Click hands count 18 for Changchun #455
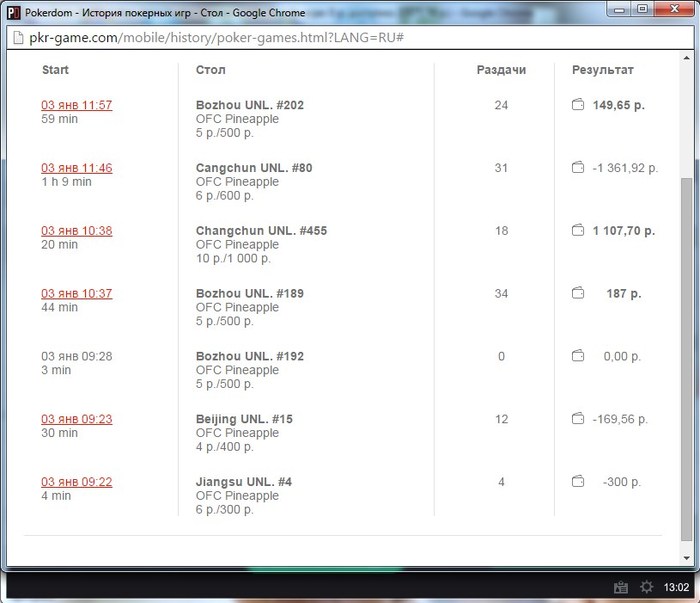 (x=501, y=231)
